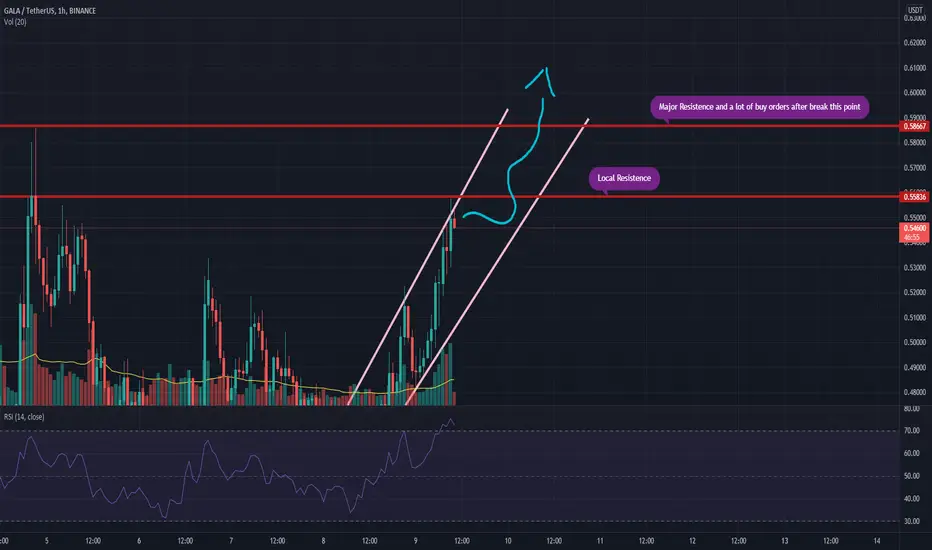
Task: Select the RSI (14, close) indicator label
Action: [24, 417]
